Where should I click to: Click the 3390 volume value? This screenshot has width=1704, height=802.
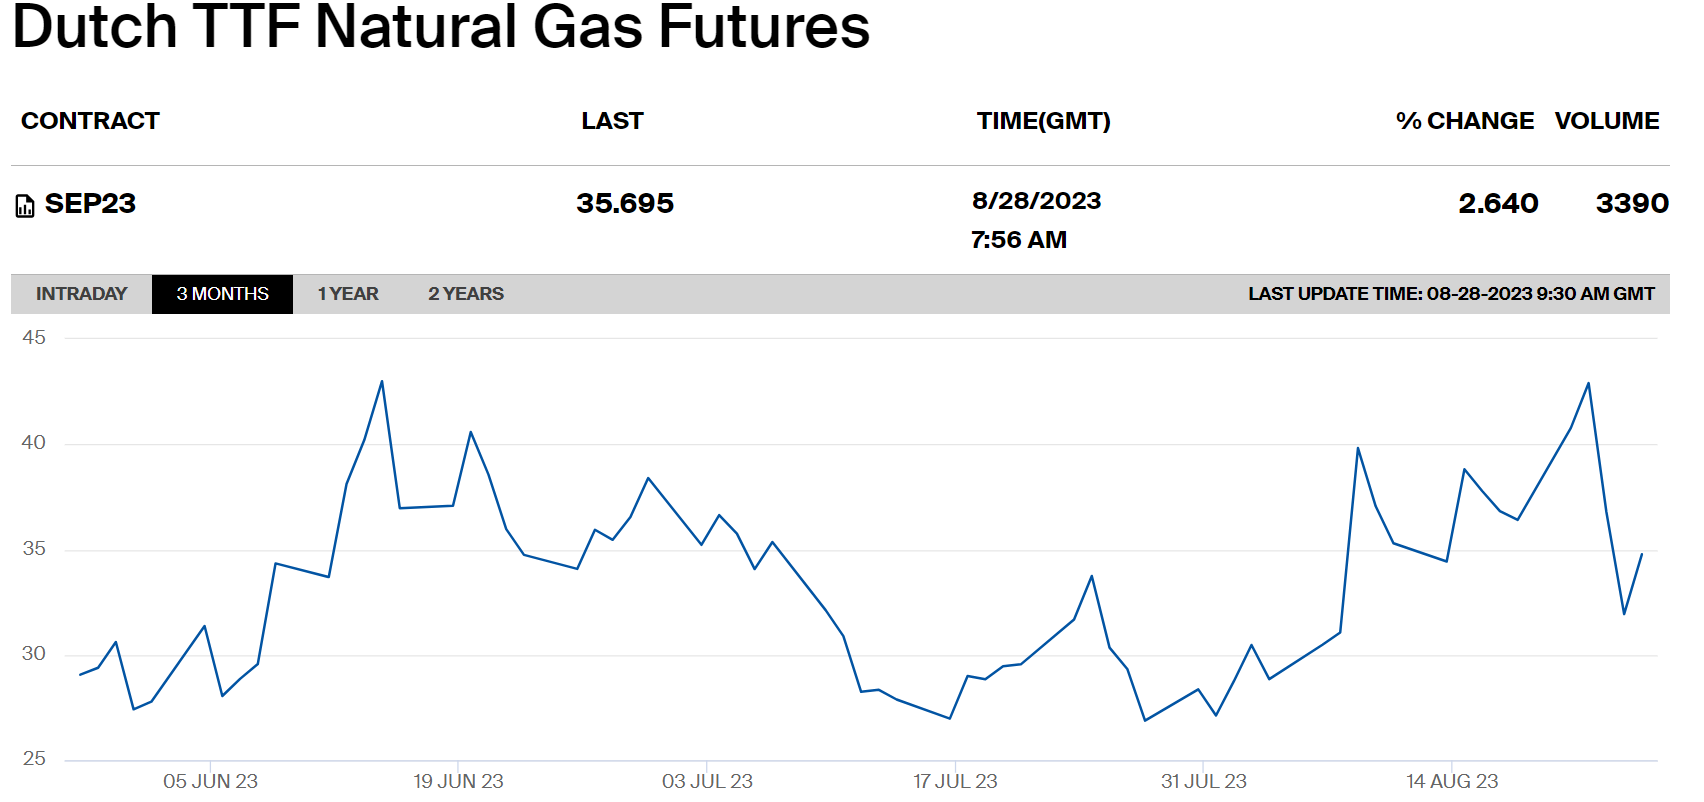point(1631,204)
